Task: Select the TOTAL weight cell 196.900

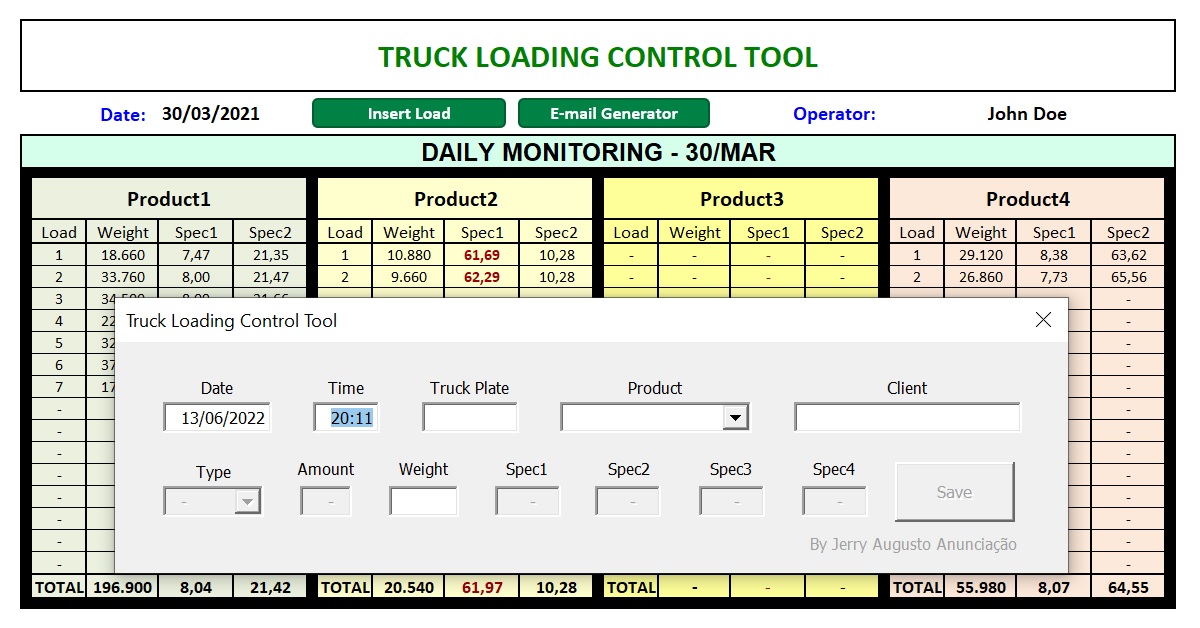Action: pos(122,587)
